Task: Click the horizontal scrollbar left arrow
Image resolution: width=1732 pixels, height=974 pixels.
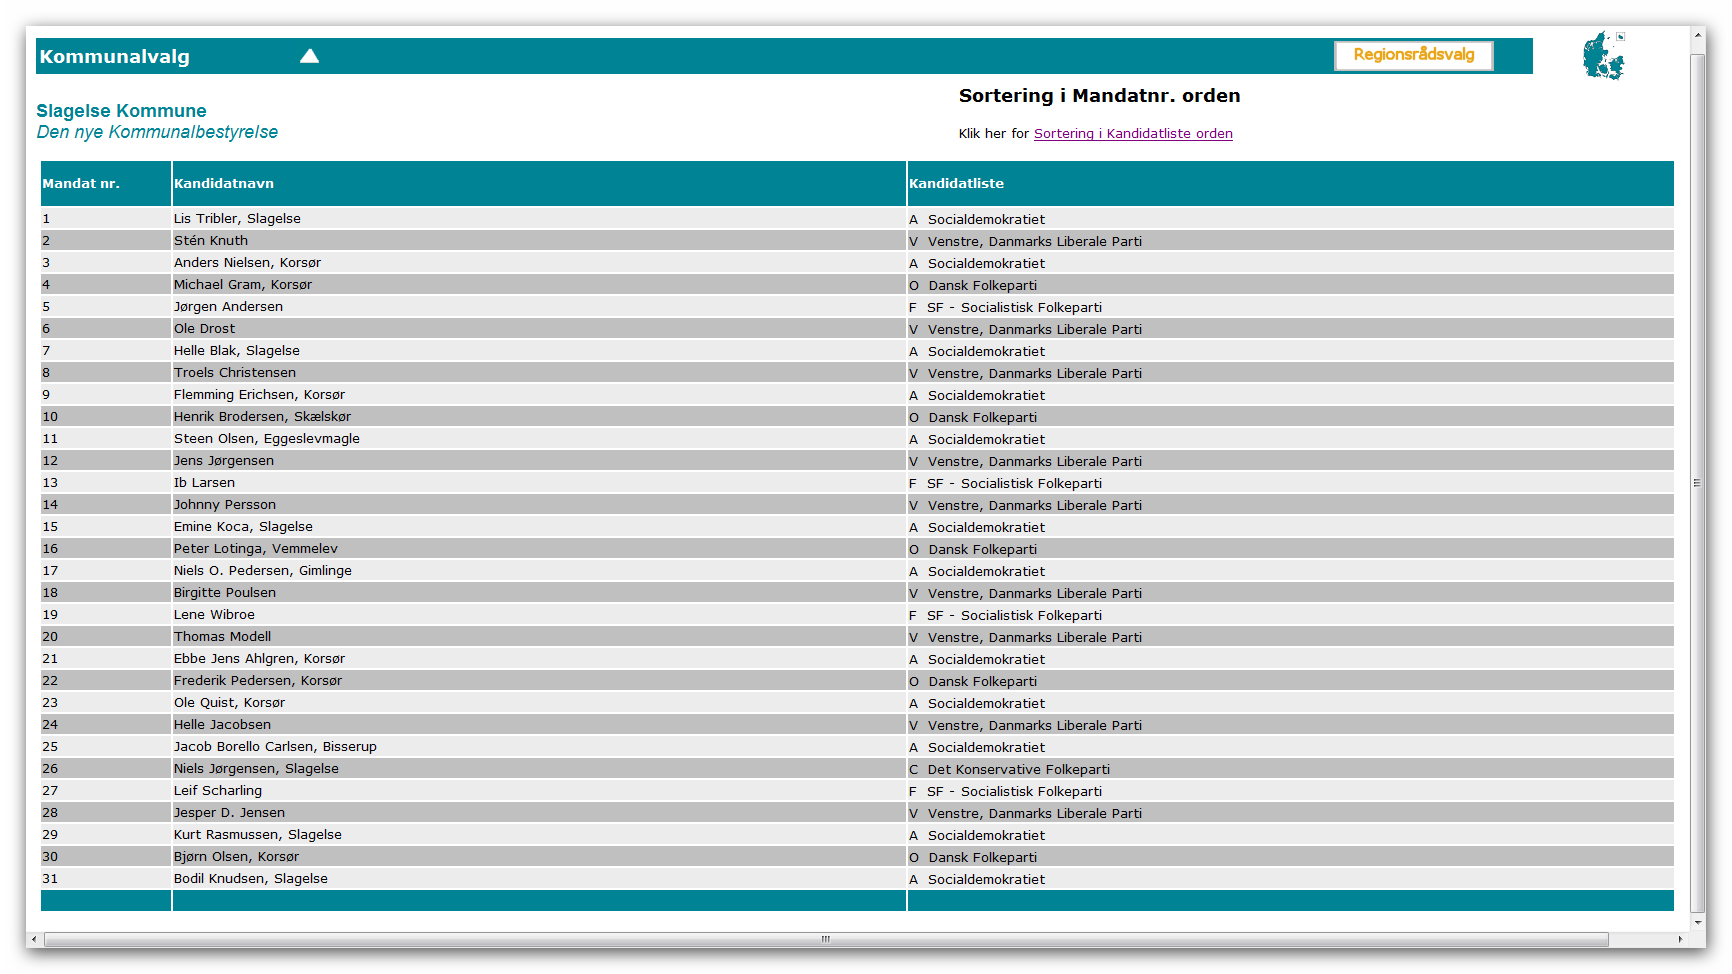Action: [35, 939]
